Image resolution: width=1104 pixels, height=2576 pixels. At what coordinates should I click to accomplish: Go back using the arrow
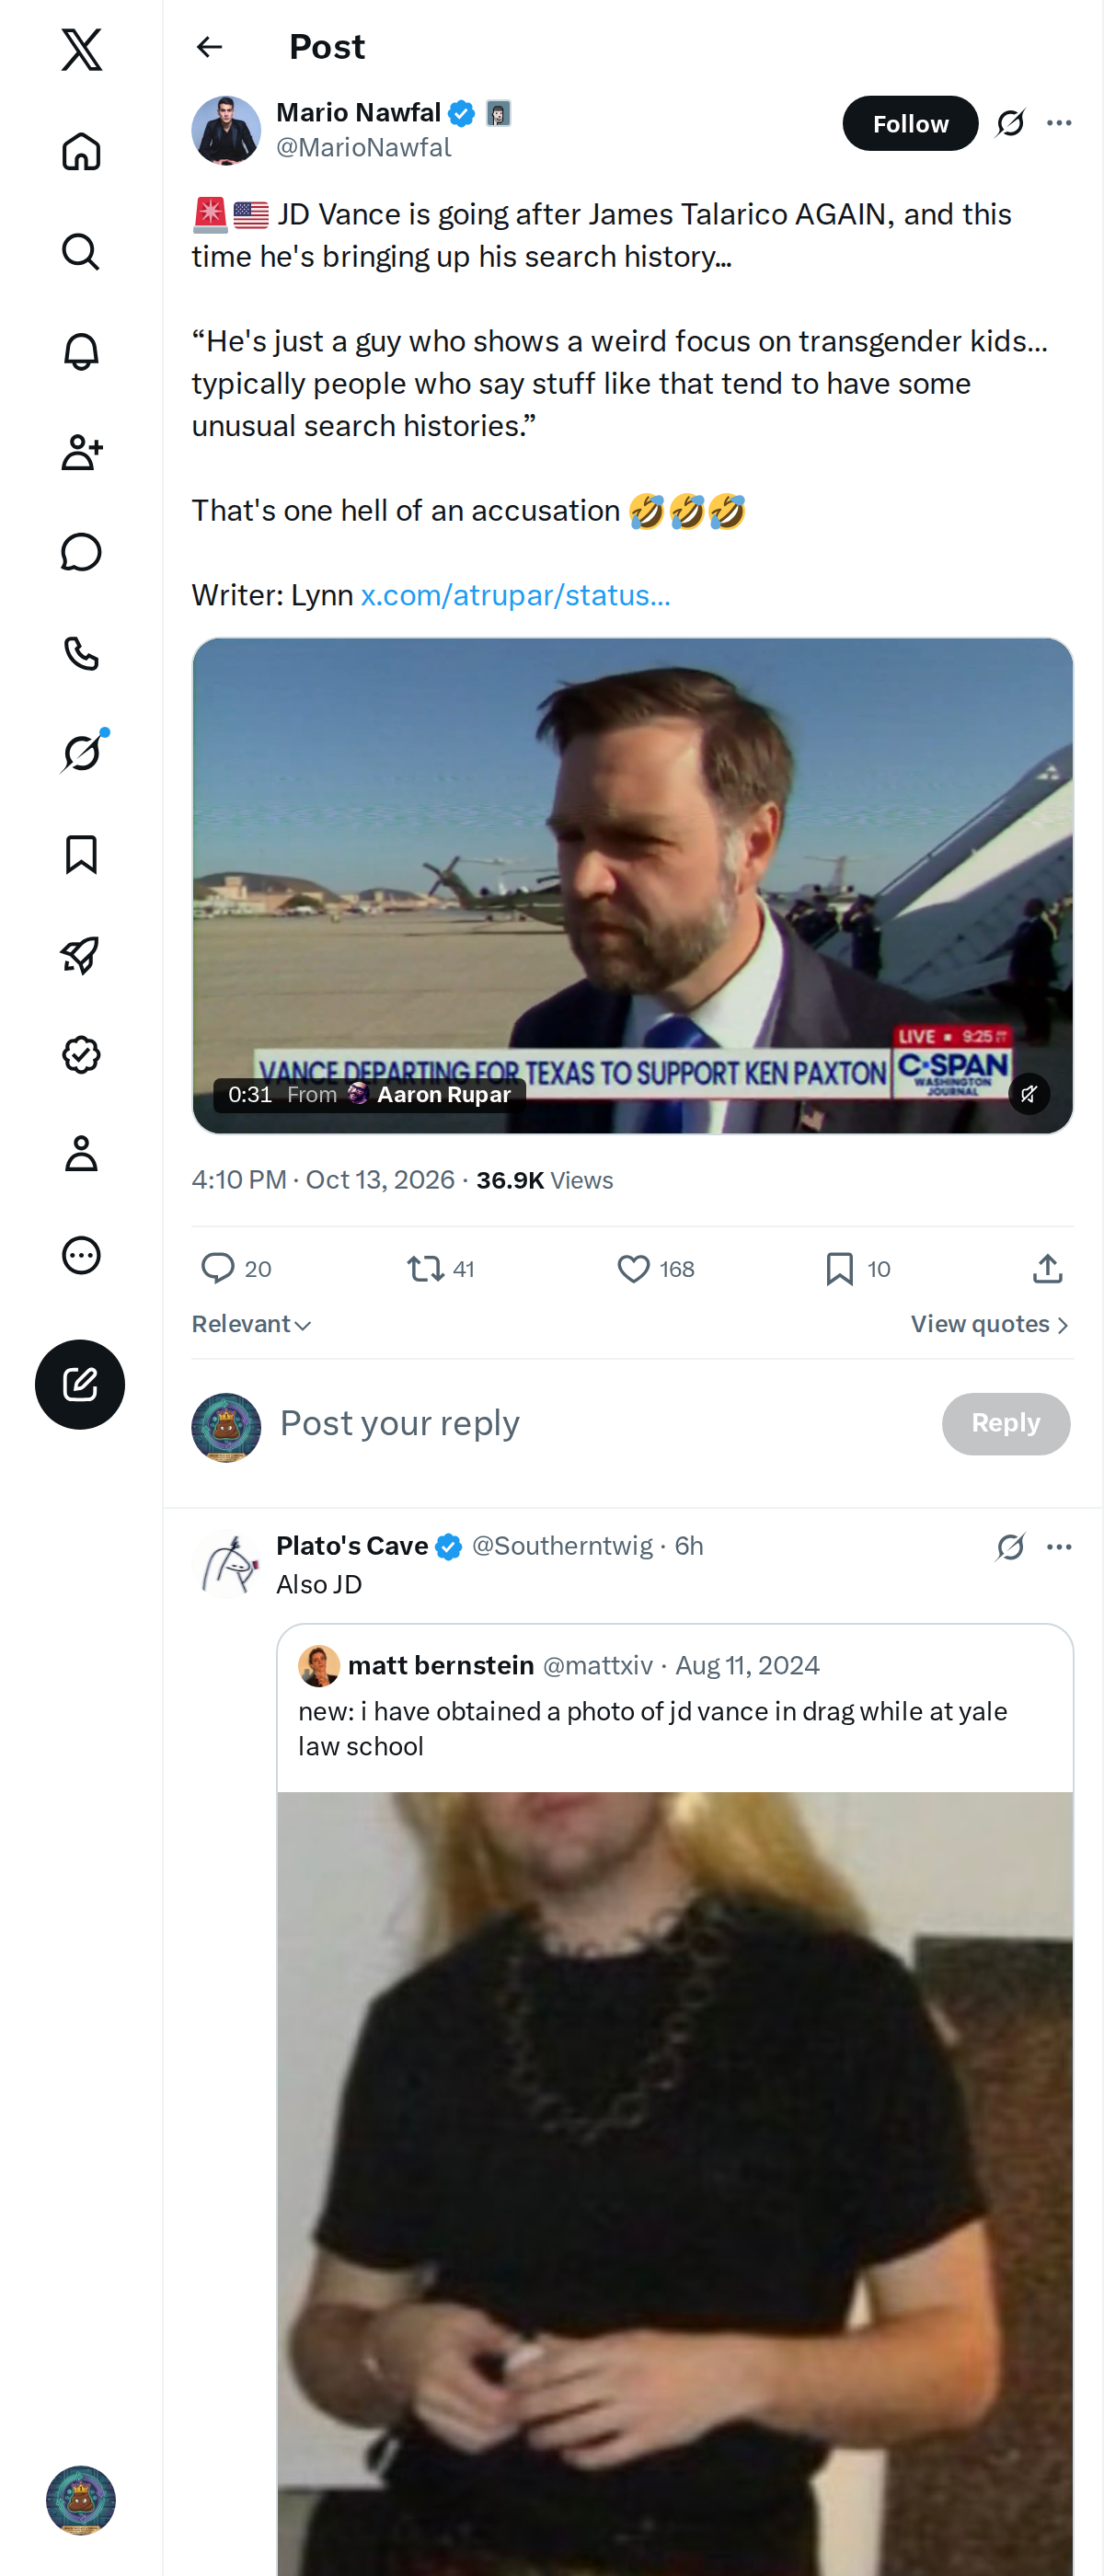pos(209,47)
